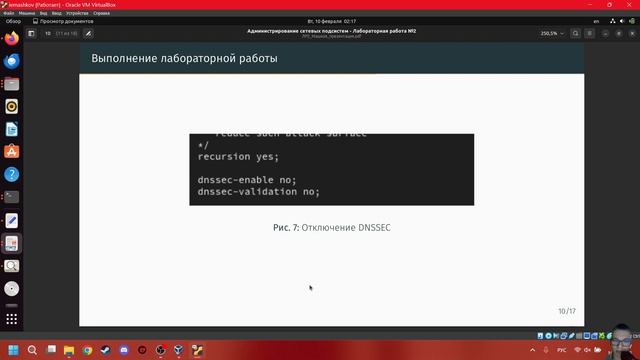Open Rhythmbox music player in the dock

(11, 107)
